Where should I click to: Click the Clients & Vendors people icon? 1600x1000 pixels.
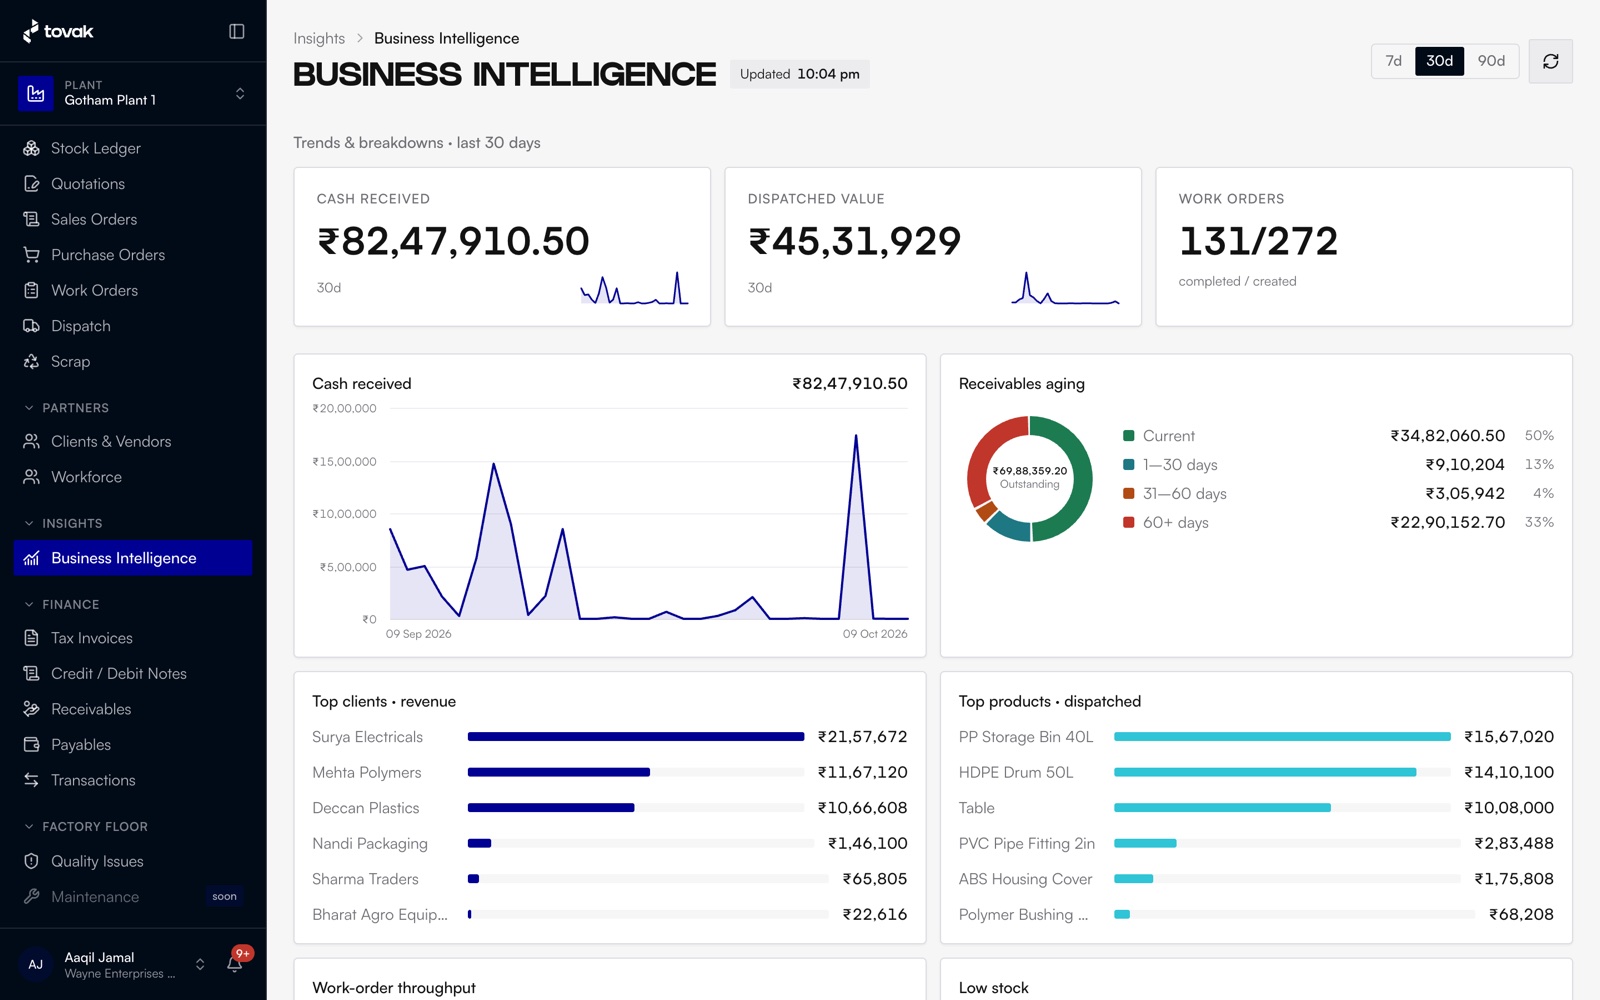pos(32,441)
